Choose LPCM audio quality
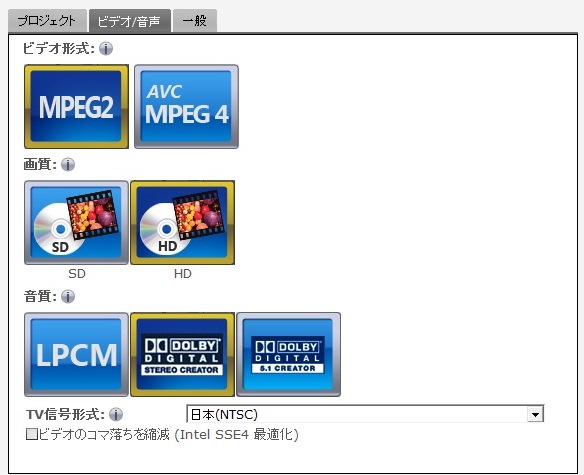Screen dimensions: 584x475 point(76,354)
